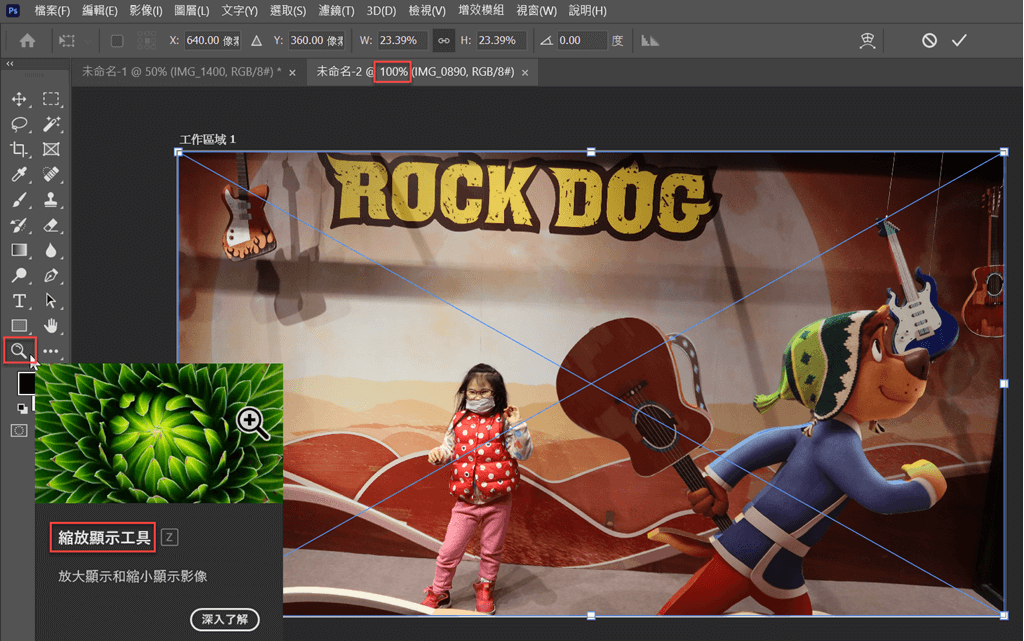Select the Rectangular Marquee tool

click(51, 99)
